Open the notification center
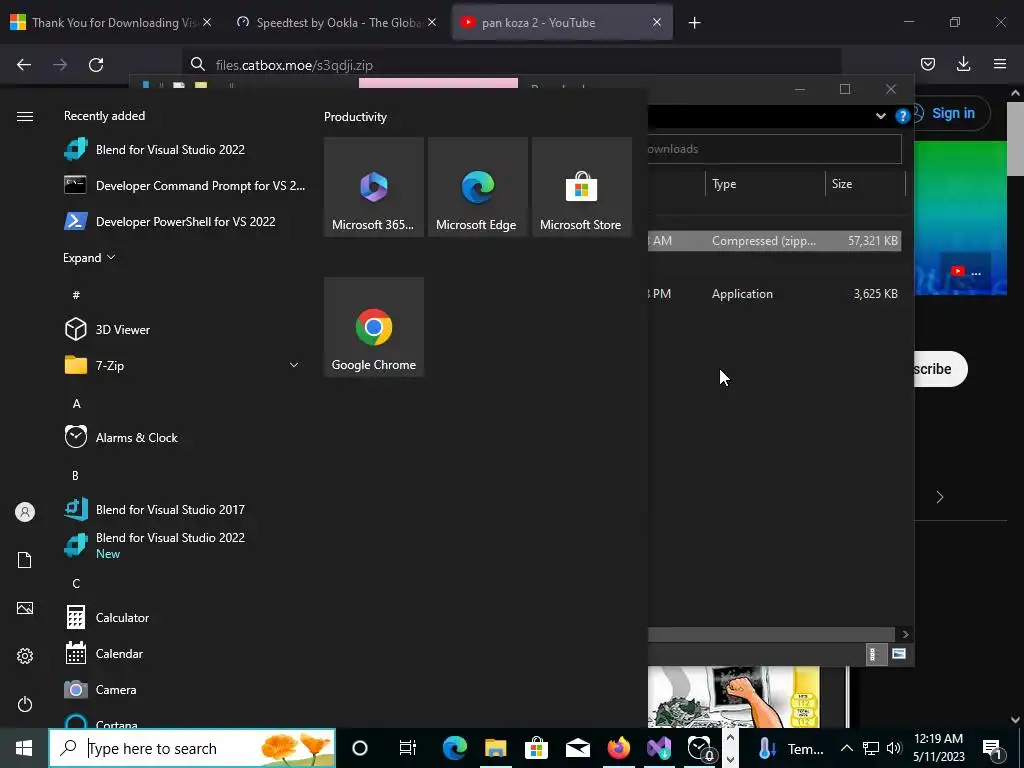The height and width of the screenshot is (768, 1024). [992, 748]
